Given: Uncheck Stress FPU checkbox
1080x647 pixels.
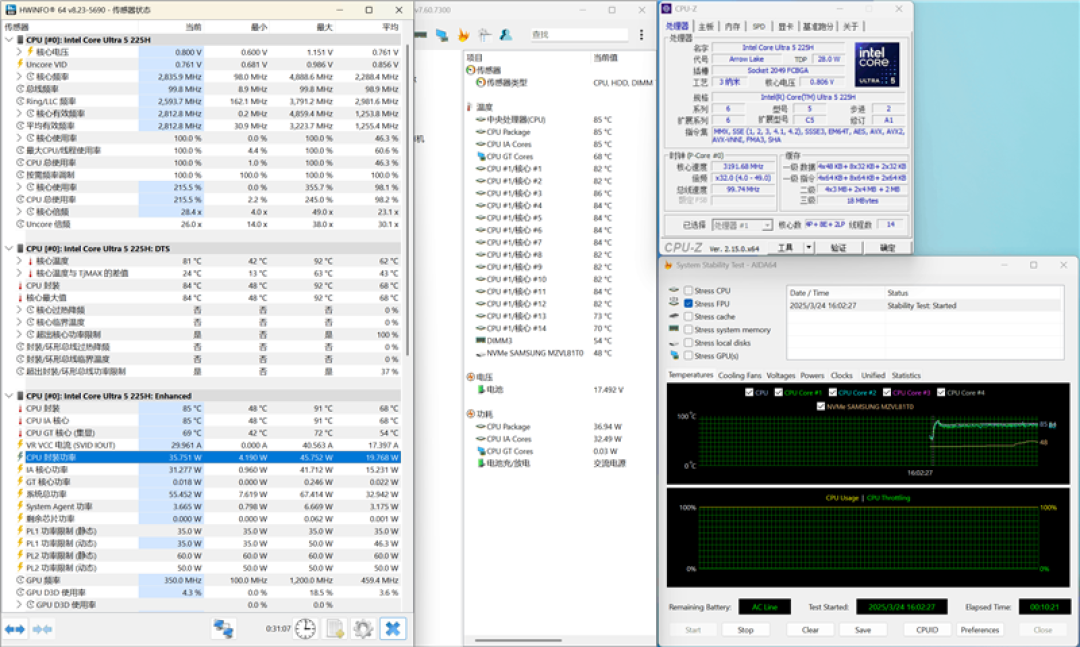Looking at the screenshot, I should 688,304.
